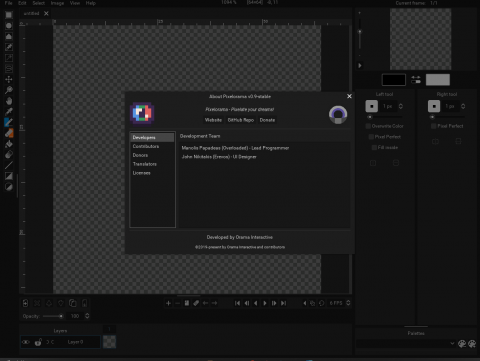Toggle Layer 0 visibility eye
Image resolution: width=480 pixels, height=361 pixels.
[x=26, y=342]
